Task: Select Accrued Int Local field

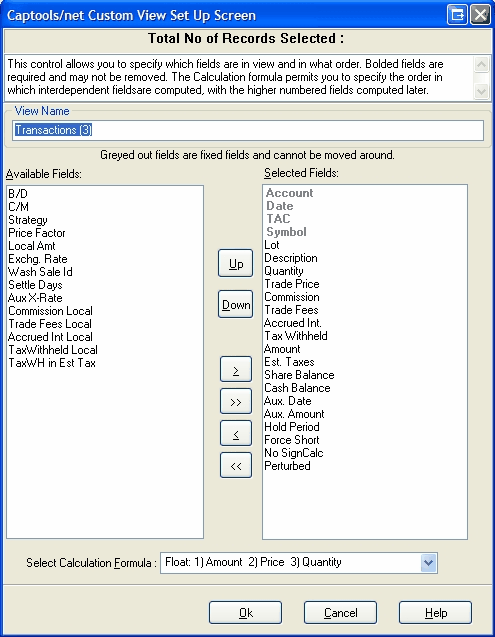Action: click(x=50, y=337)
